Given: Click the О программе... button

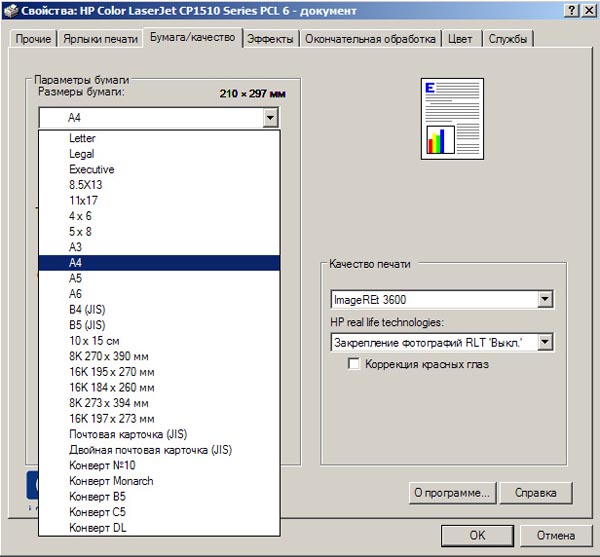Looking at the screenshot, I should click(452, 493).
